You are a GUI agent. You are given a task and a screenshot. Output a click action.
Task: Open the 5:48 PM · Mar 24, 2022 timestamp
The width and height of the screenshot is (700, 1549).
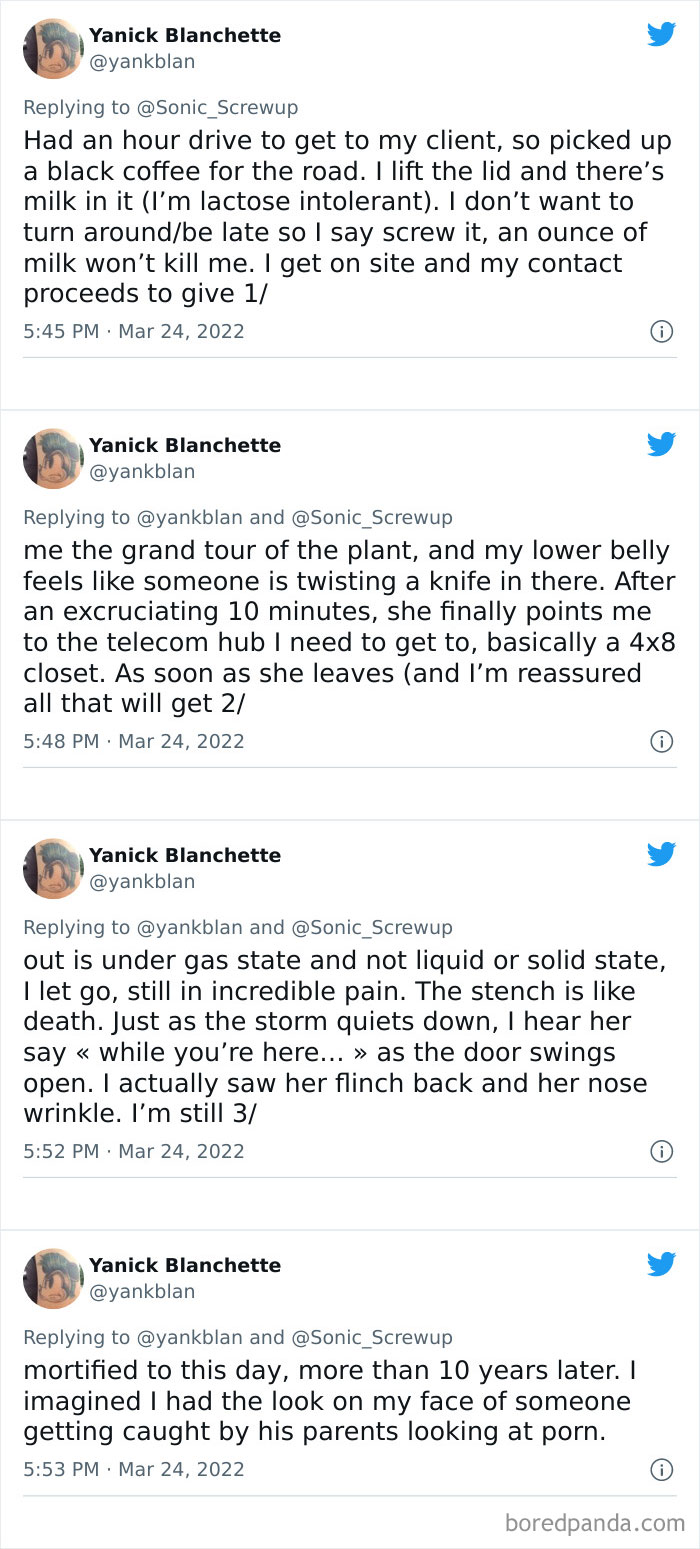(134, 741)
